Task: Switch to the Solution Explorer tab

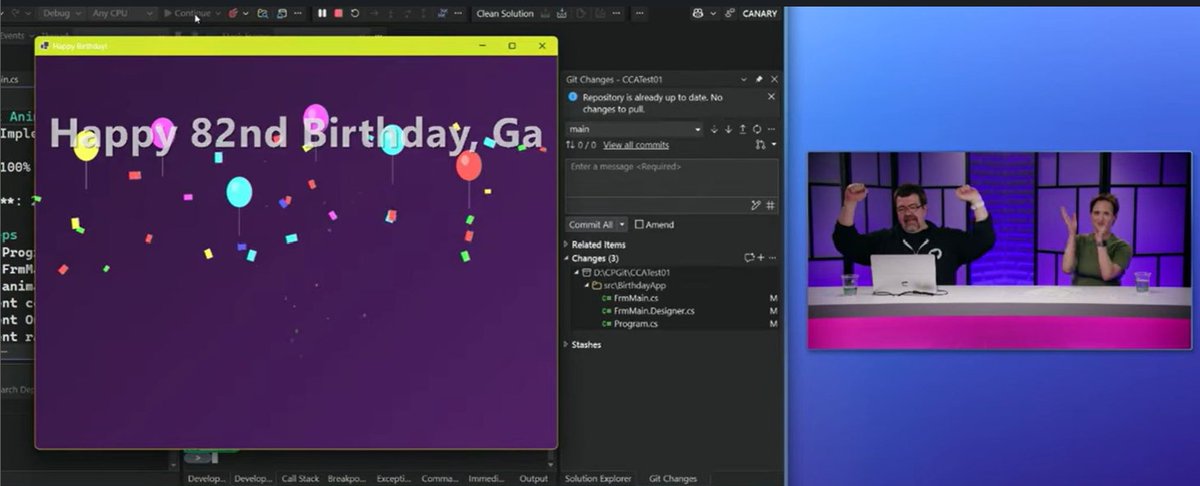Action: point(600,478)
